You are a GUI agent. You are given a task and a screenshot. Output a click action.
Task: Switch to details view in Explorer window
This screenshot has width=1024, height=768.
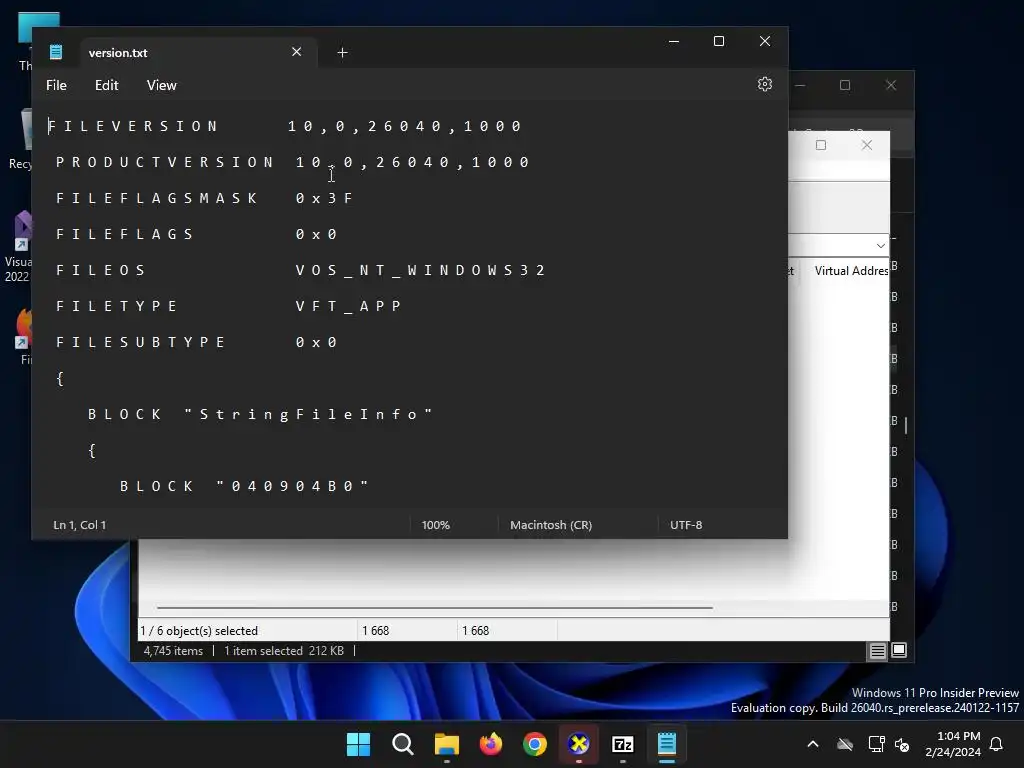877,650
